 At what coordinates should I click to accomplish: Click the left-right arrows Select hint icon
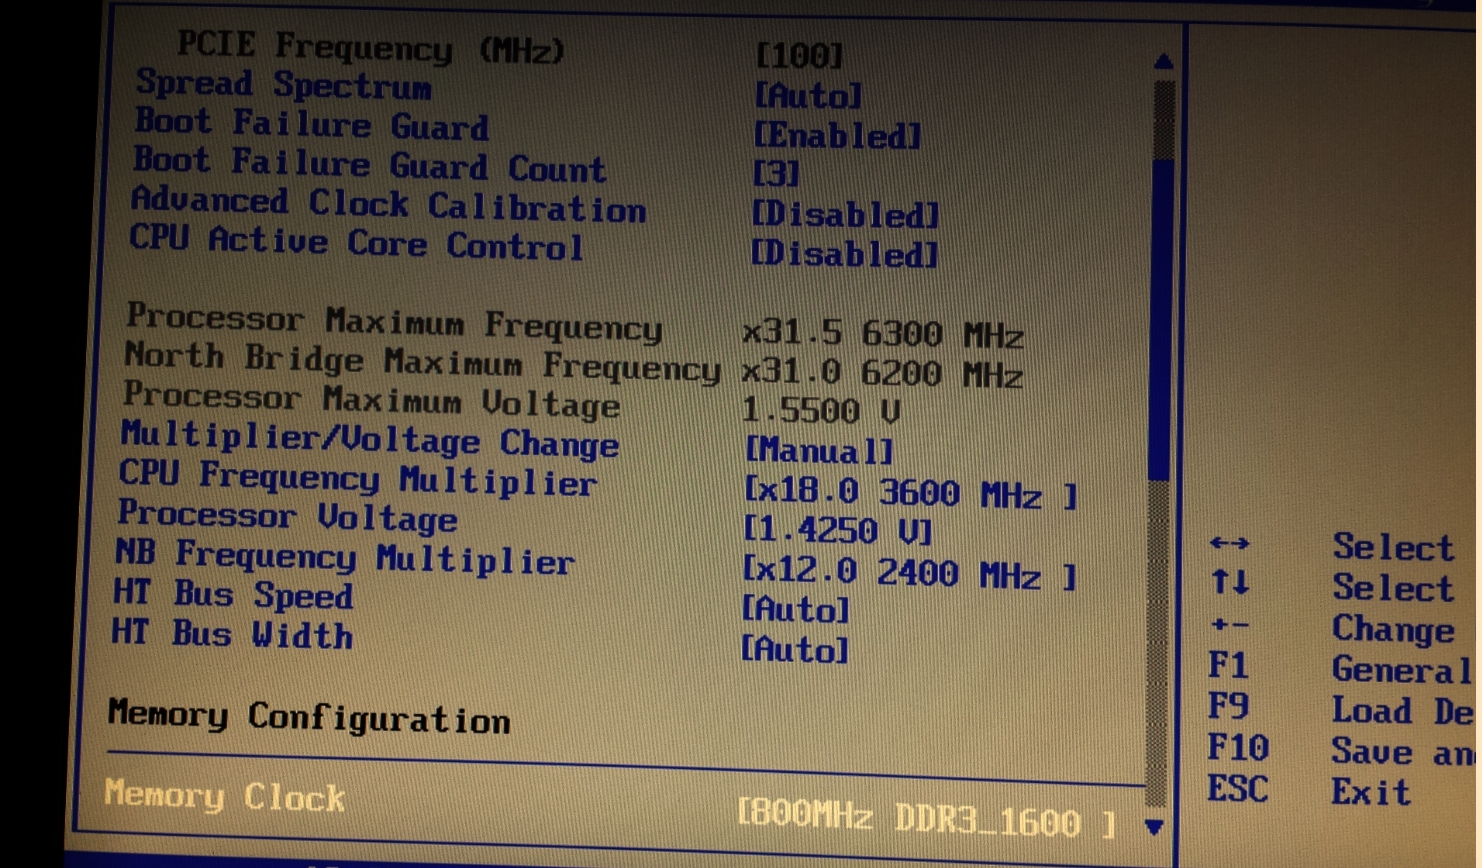point(1229,544)
